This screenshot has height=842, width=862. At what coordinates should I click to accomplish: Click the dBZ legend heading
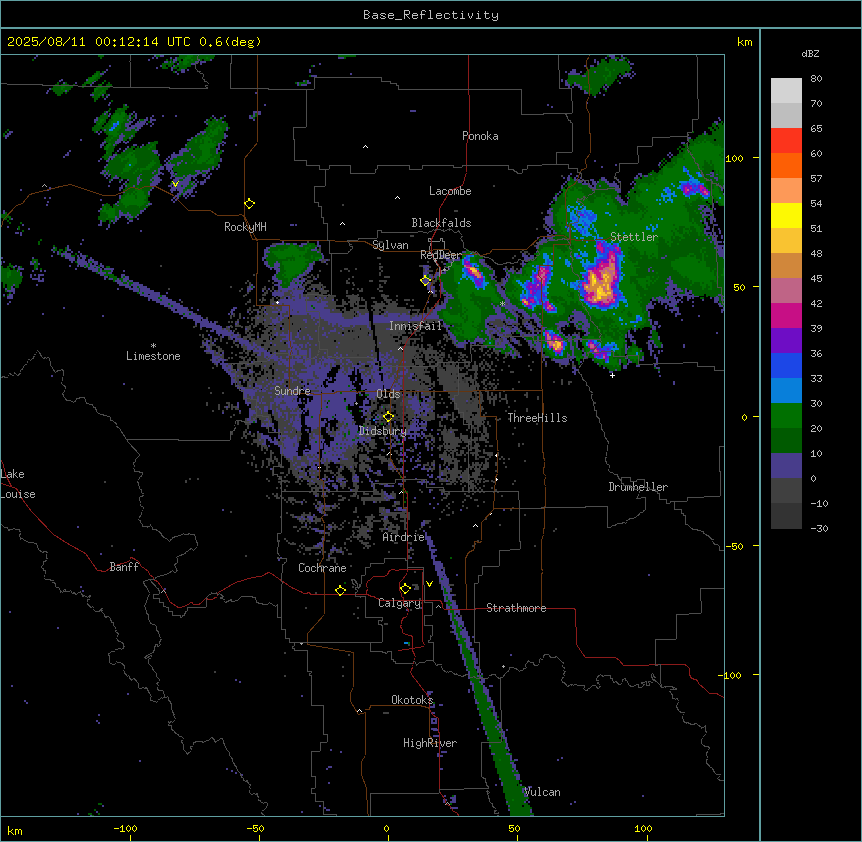(810, 54)
